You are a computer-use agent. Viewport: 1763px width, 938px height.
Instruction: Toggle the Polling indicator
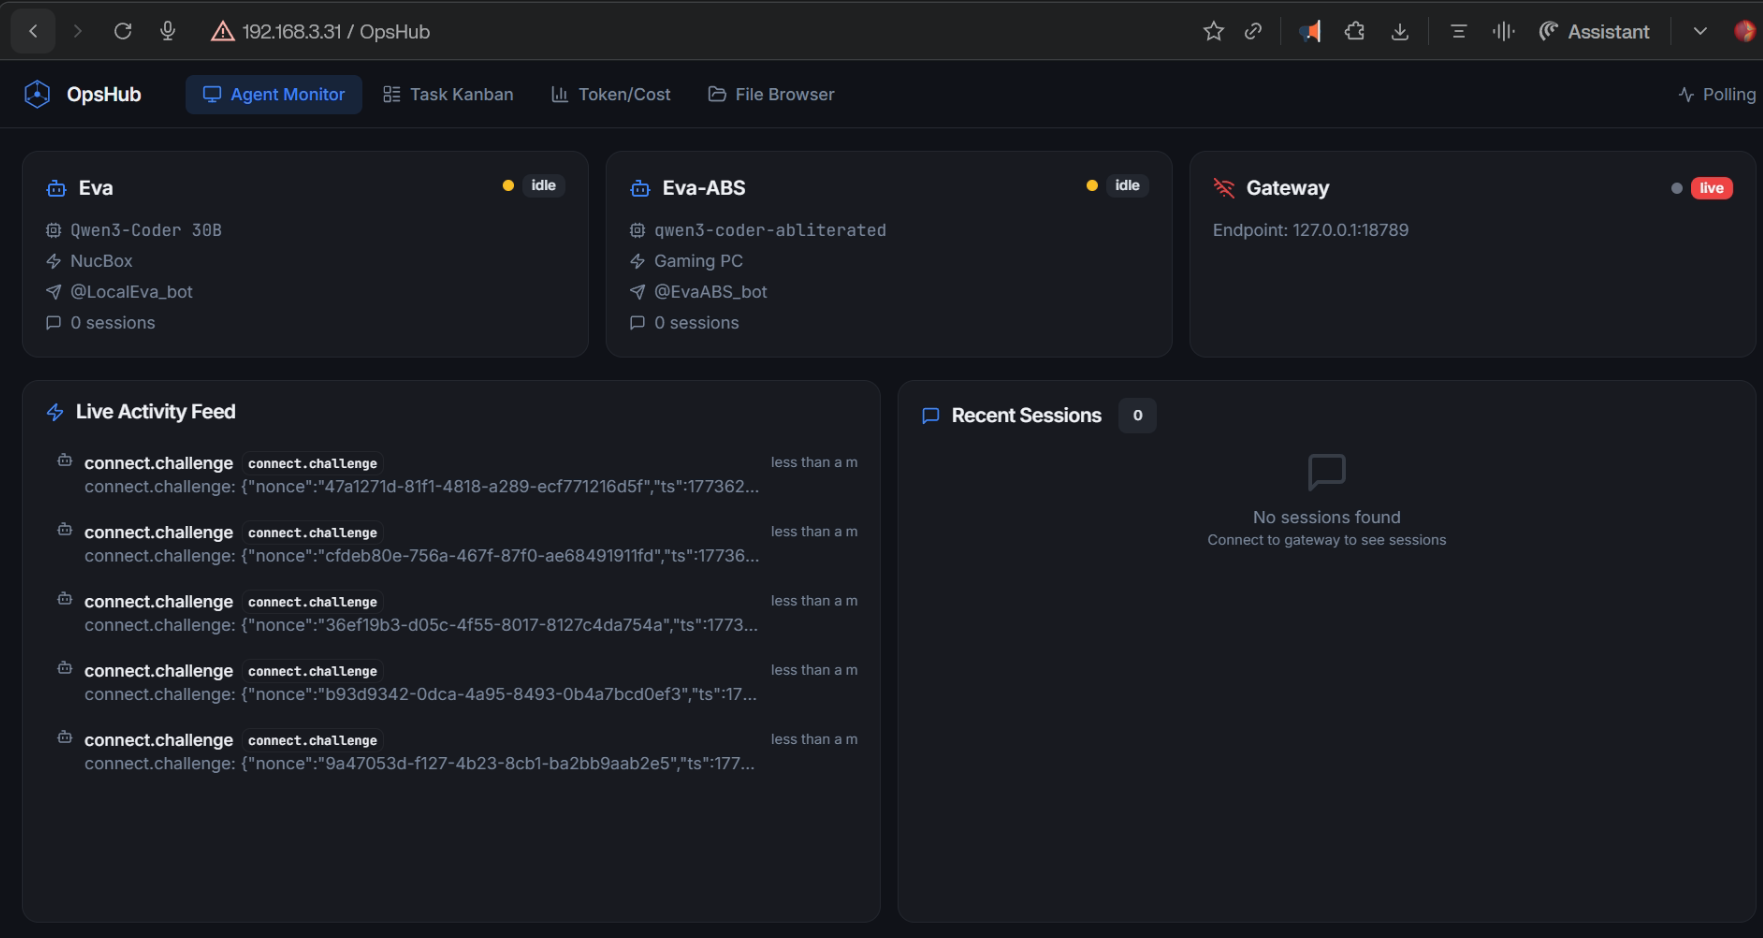(1717, 94)
